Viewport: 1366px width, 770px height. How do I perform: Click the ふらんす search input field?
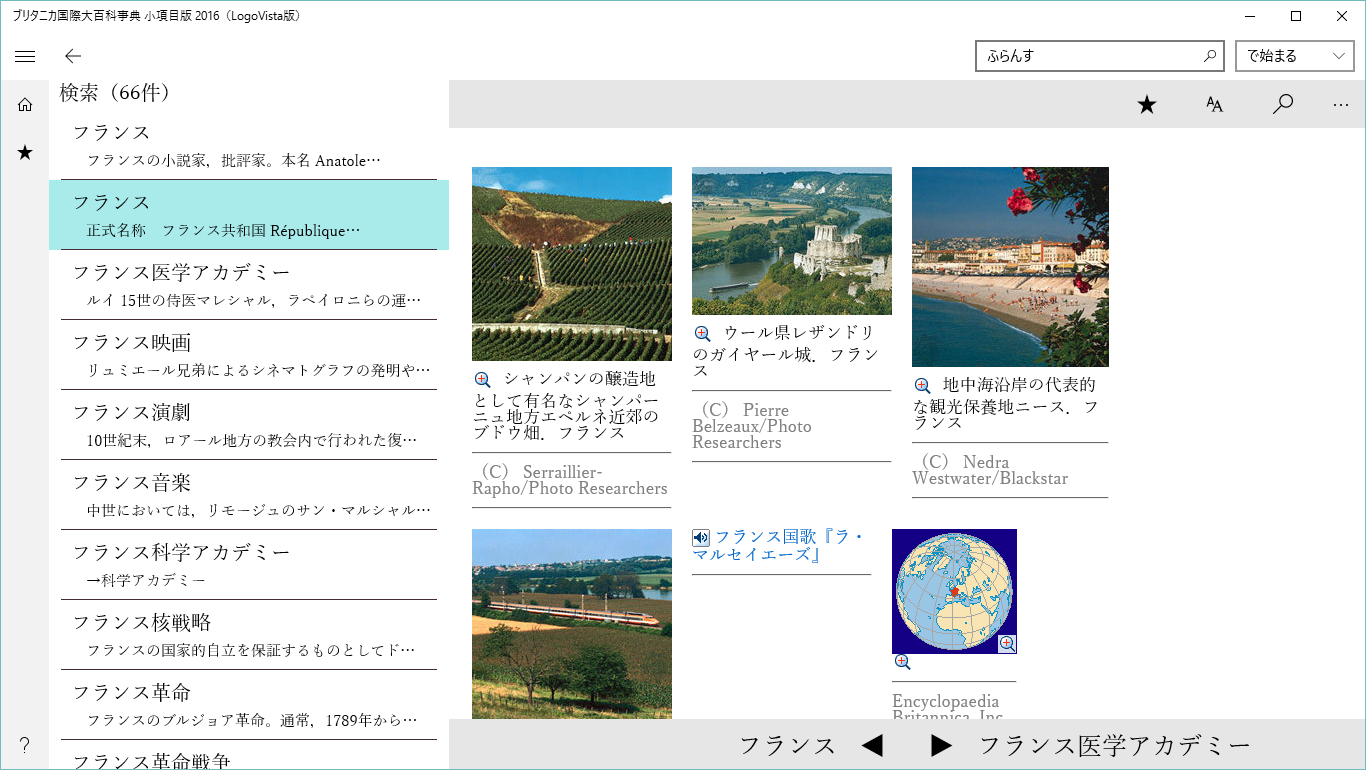pos(1088,56)
